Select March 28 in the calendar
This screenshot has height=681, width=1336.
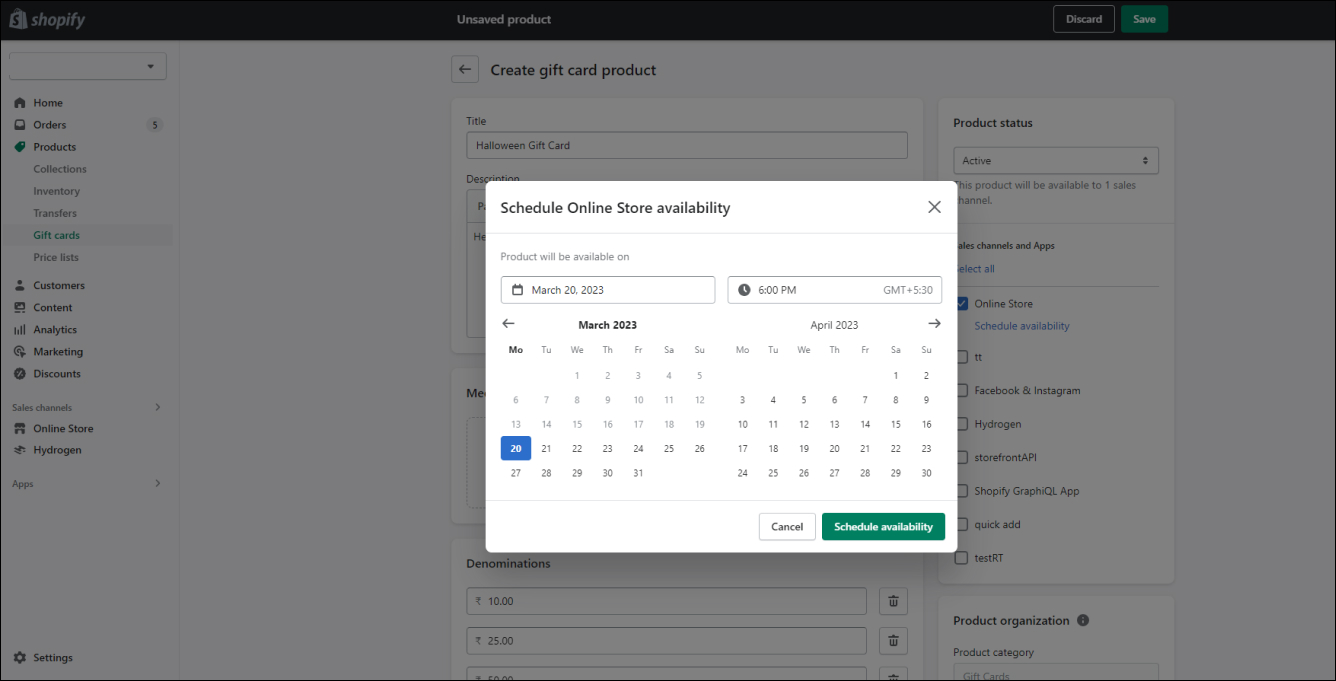(546, 473)
